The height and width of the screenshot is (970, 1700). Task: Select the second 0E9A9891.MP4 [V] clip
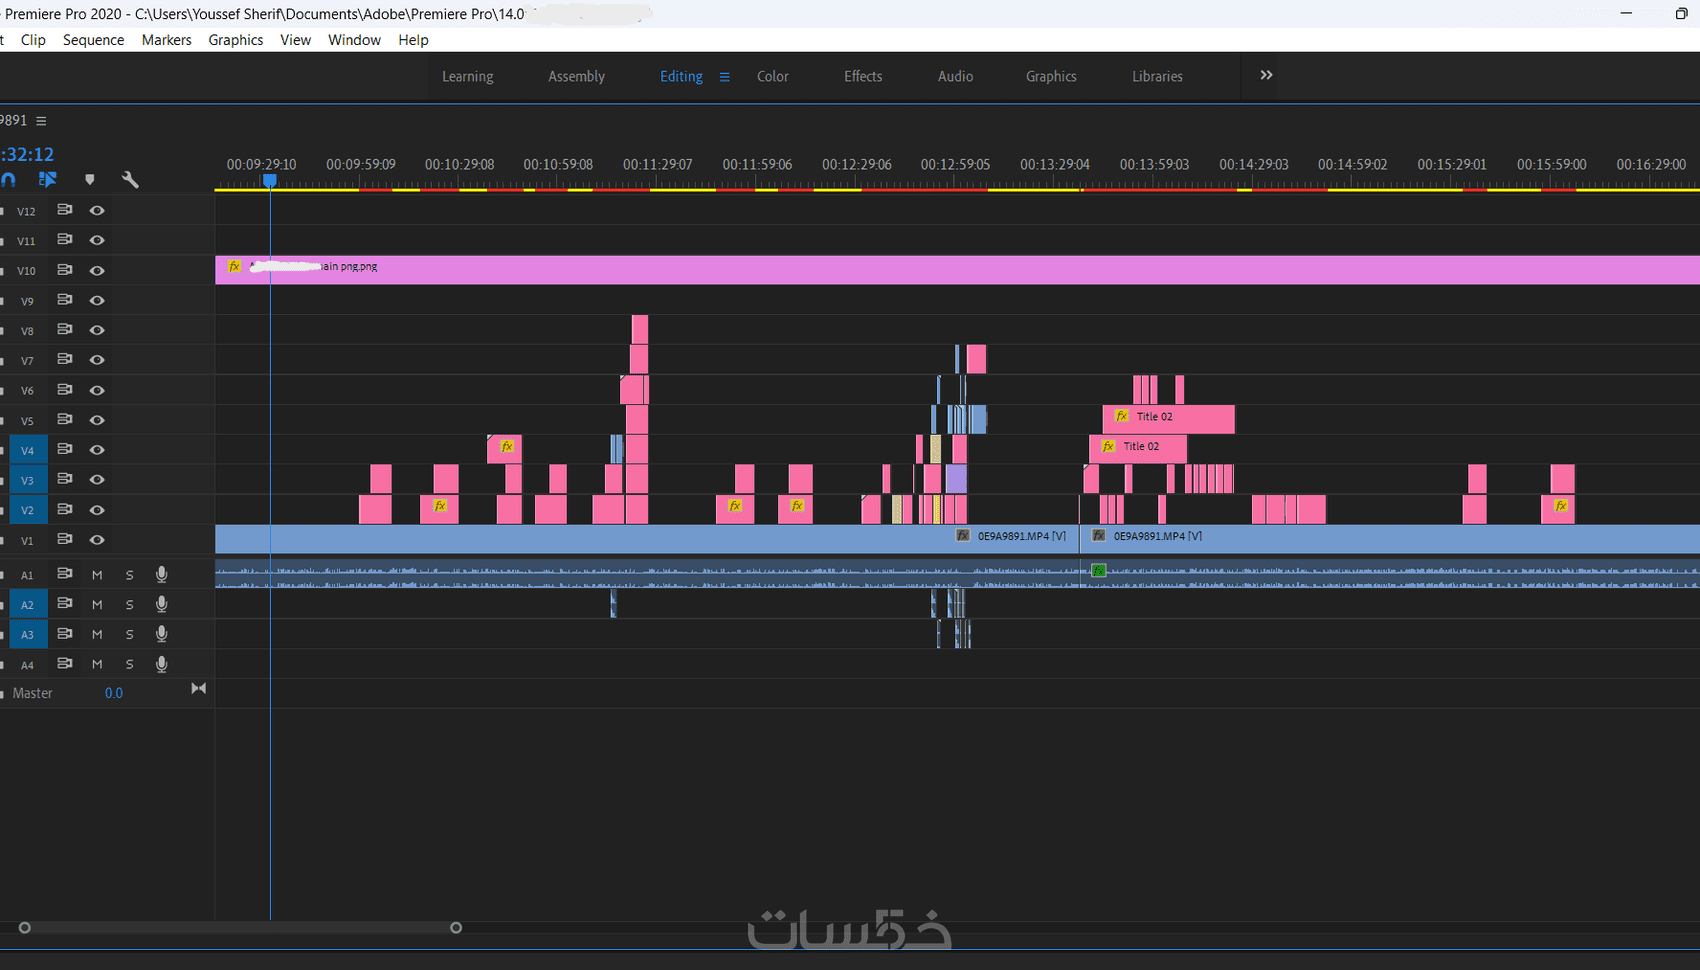coord(1390,538)
